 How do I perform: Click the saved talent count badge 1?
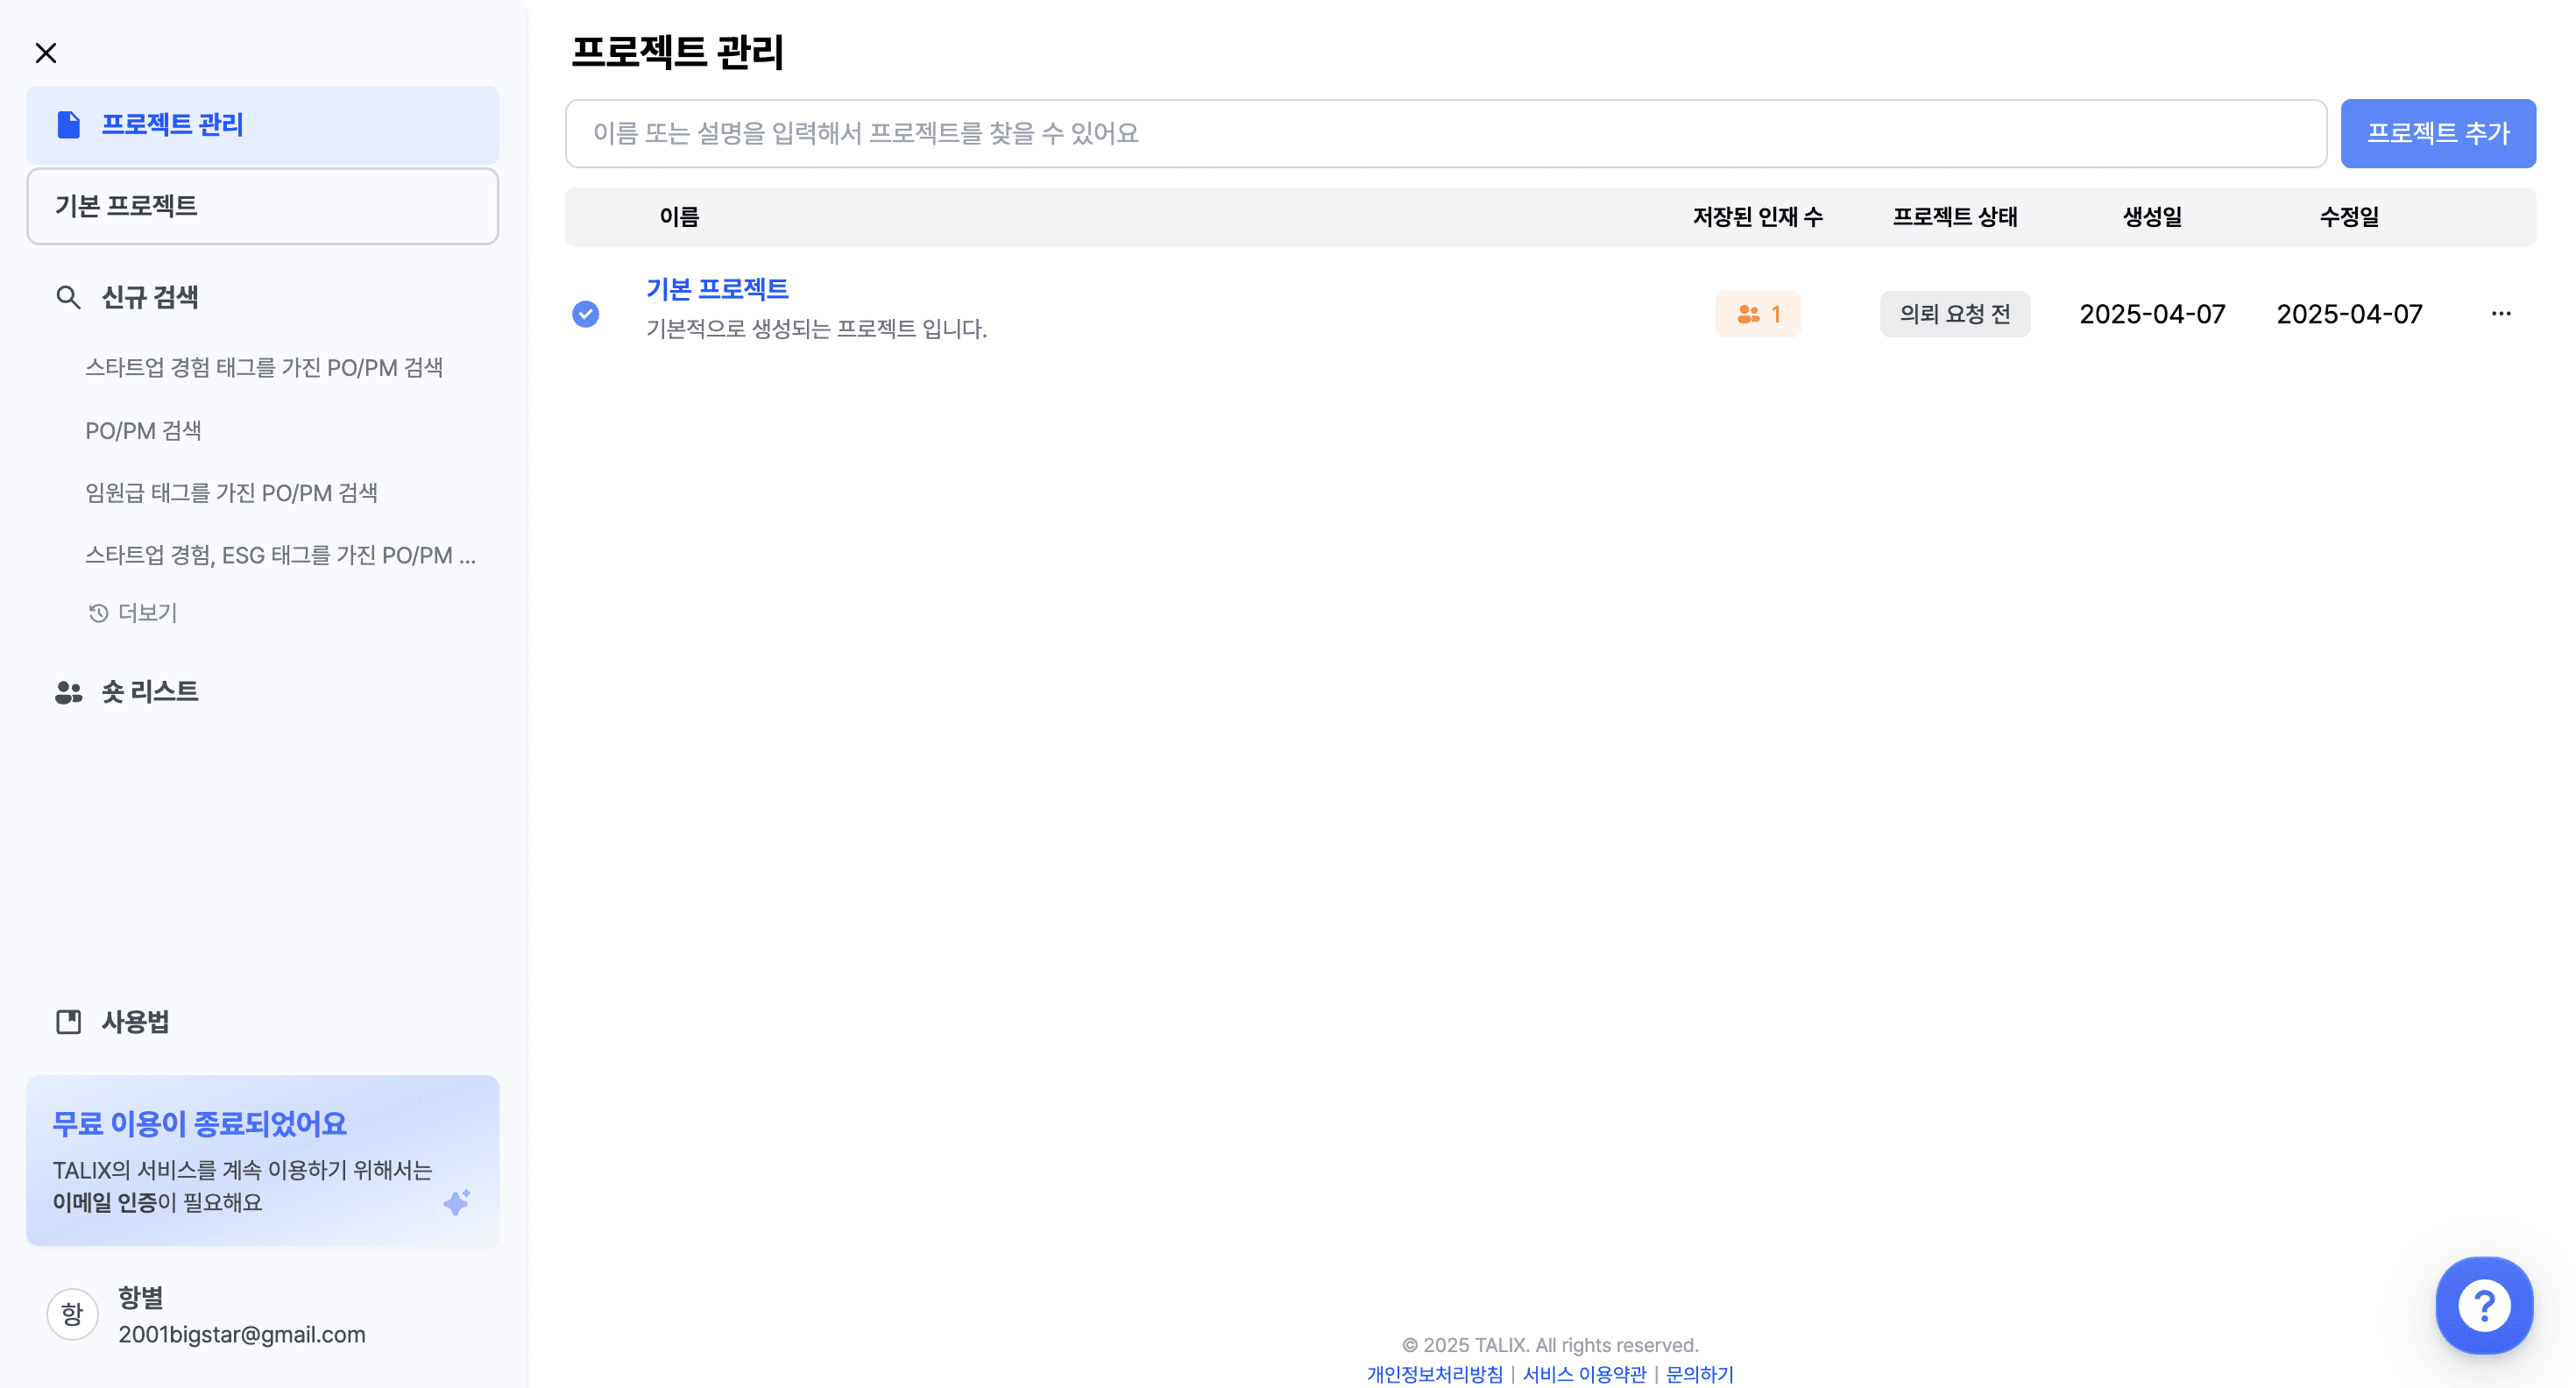pyautogui.click(x=1758, y=314)
